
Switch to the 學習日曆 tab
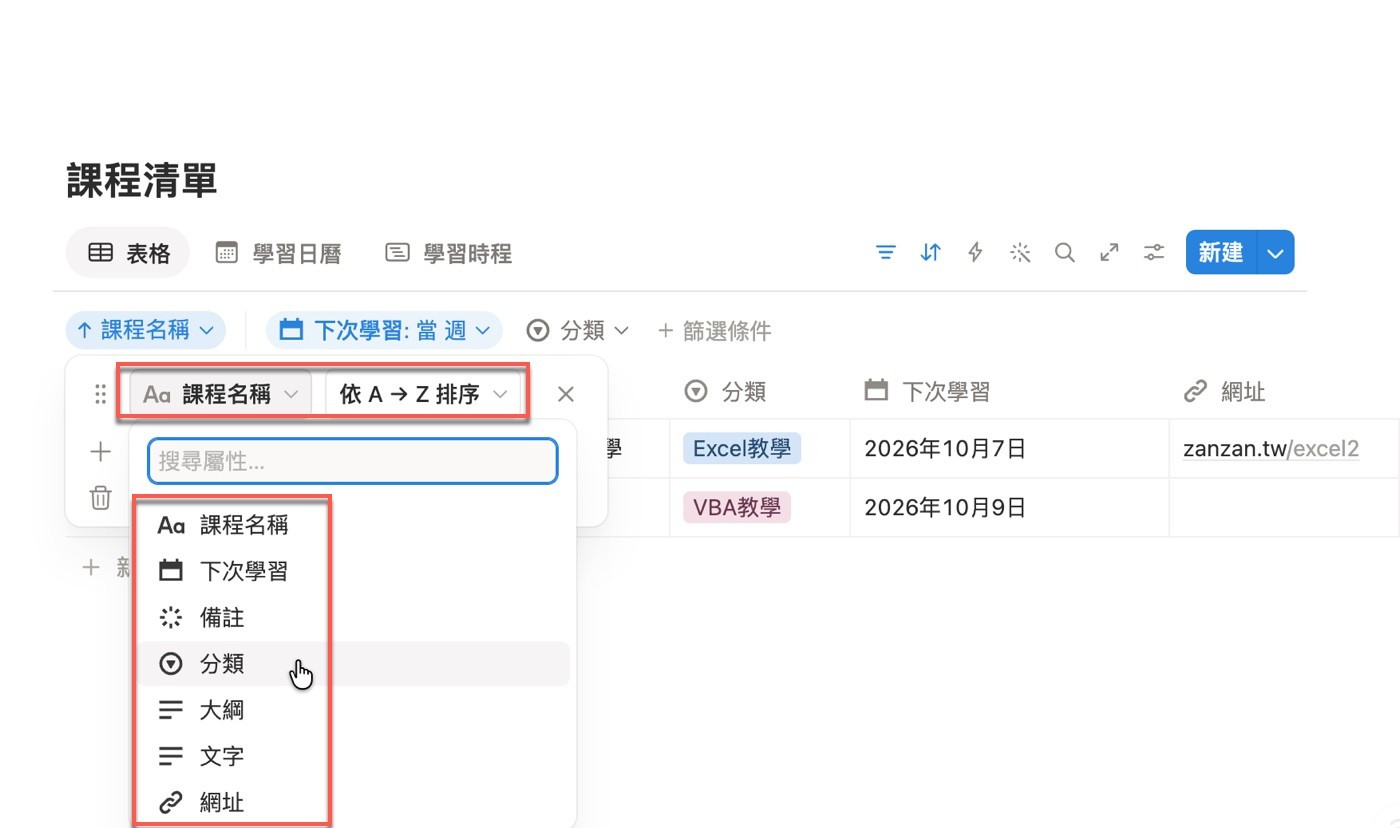click(x=279, y=253)
